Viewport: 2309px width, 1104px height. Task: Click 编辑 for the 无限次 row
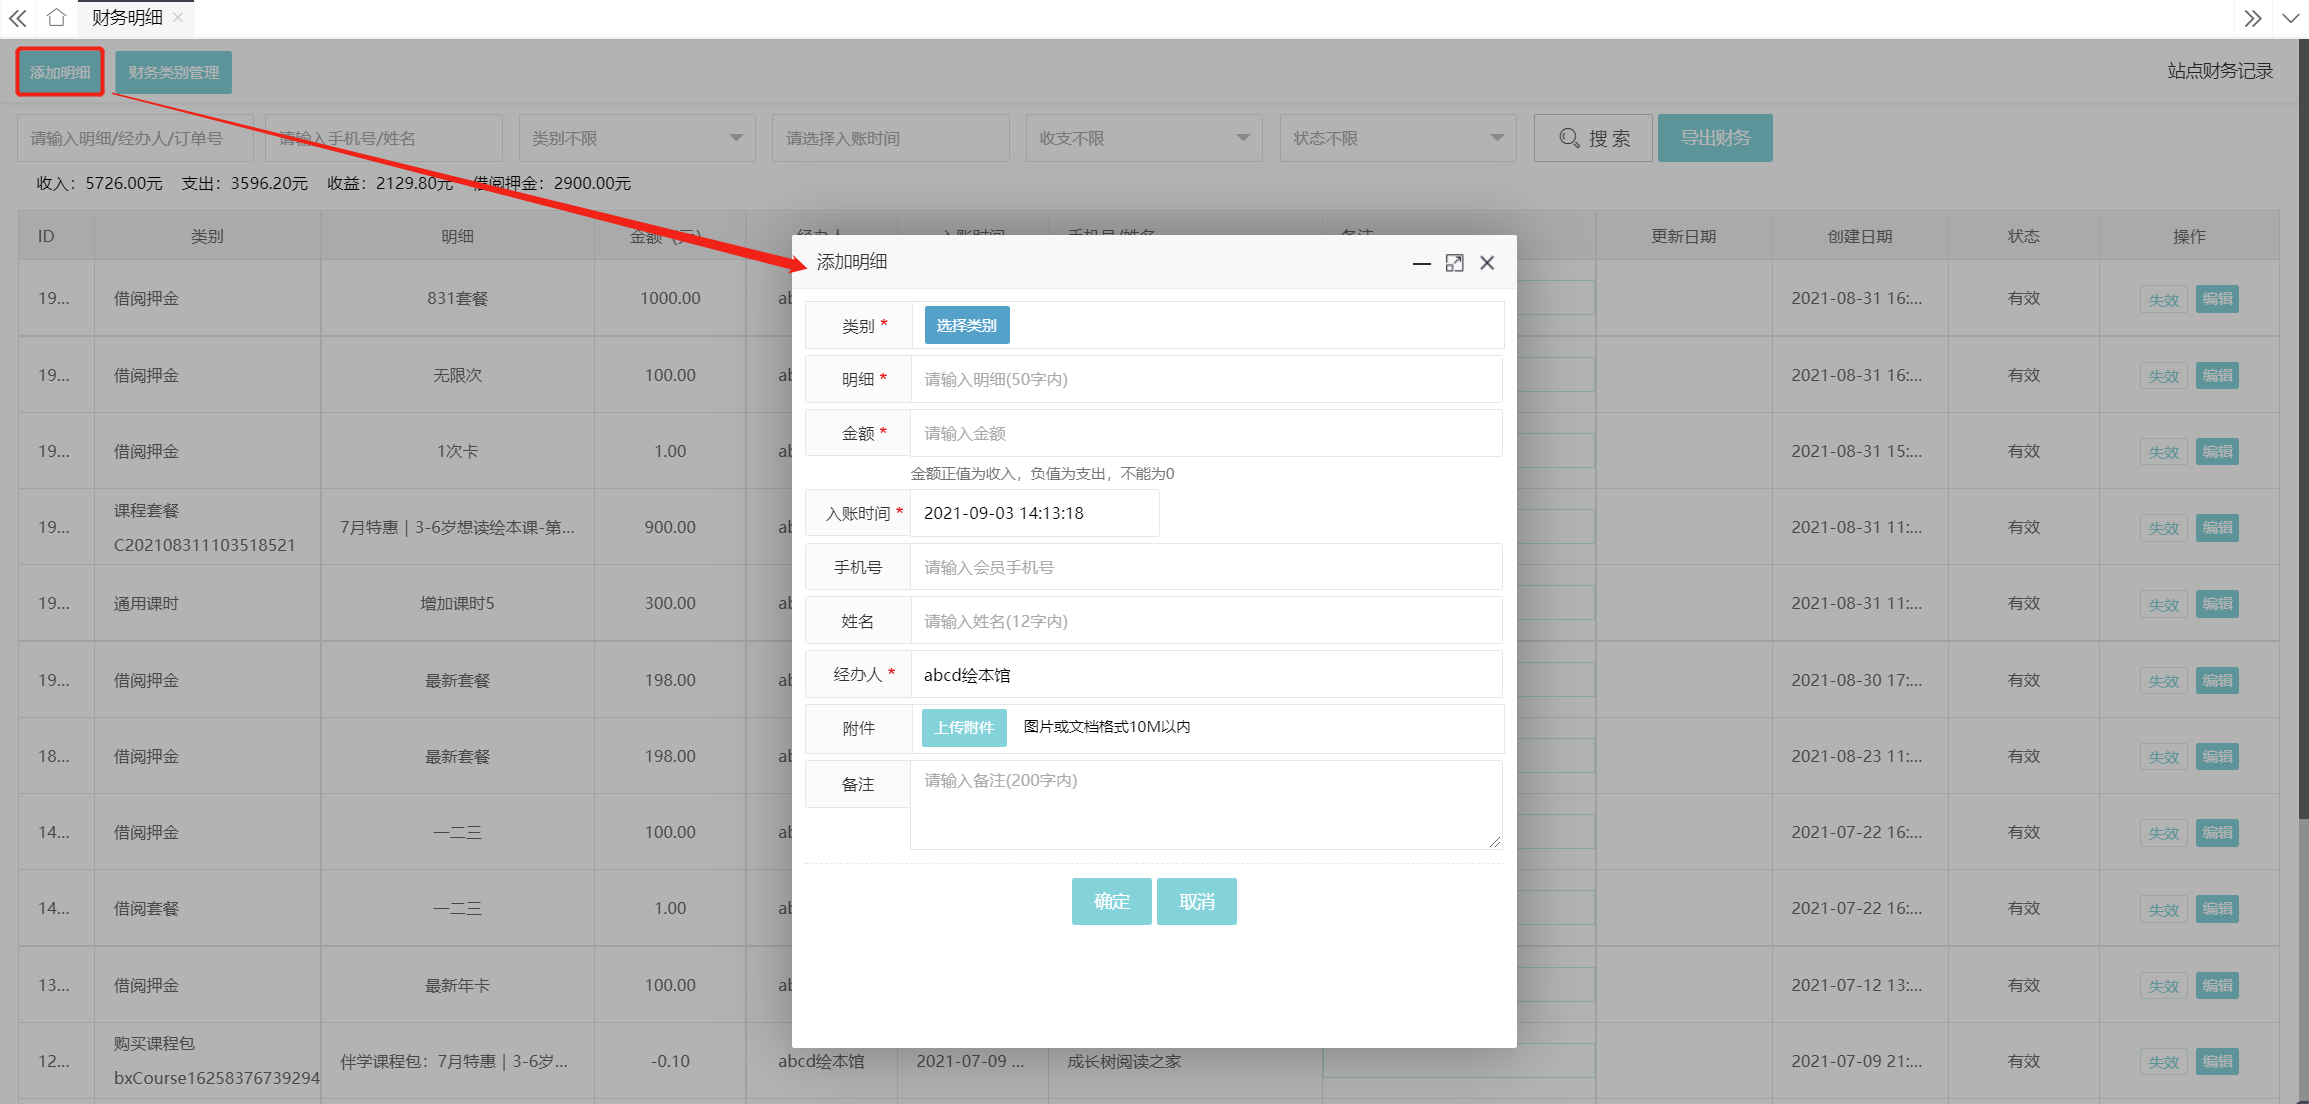click(2217, 376)
